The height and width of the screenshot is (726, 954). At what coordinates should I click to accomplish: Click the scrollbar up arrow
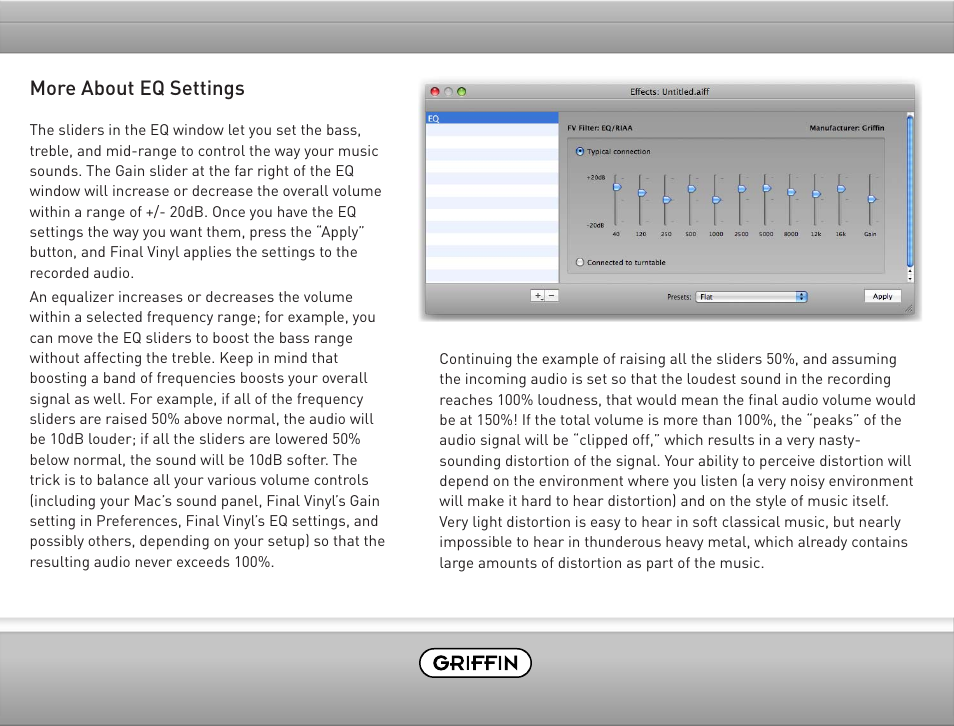click(910, 271)
